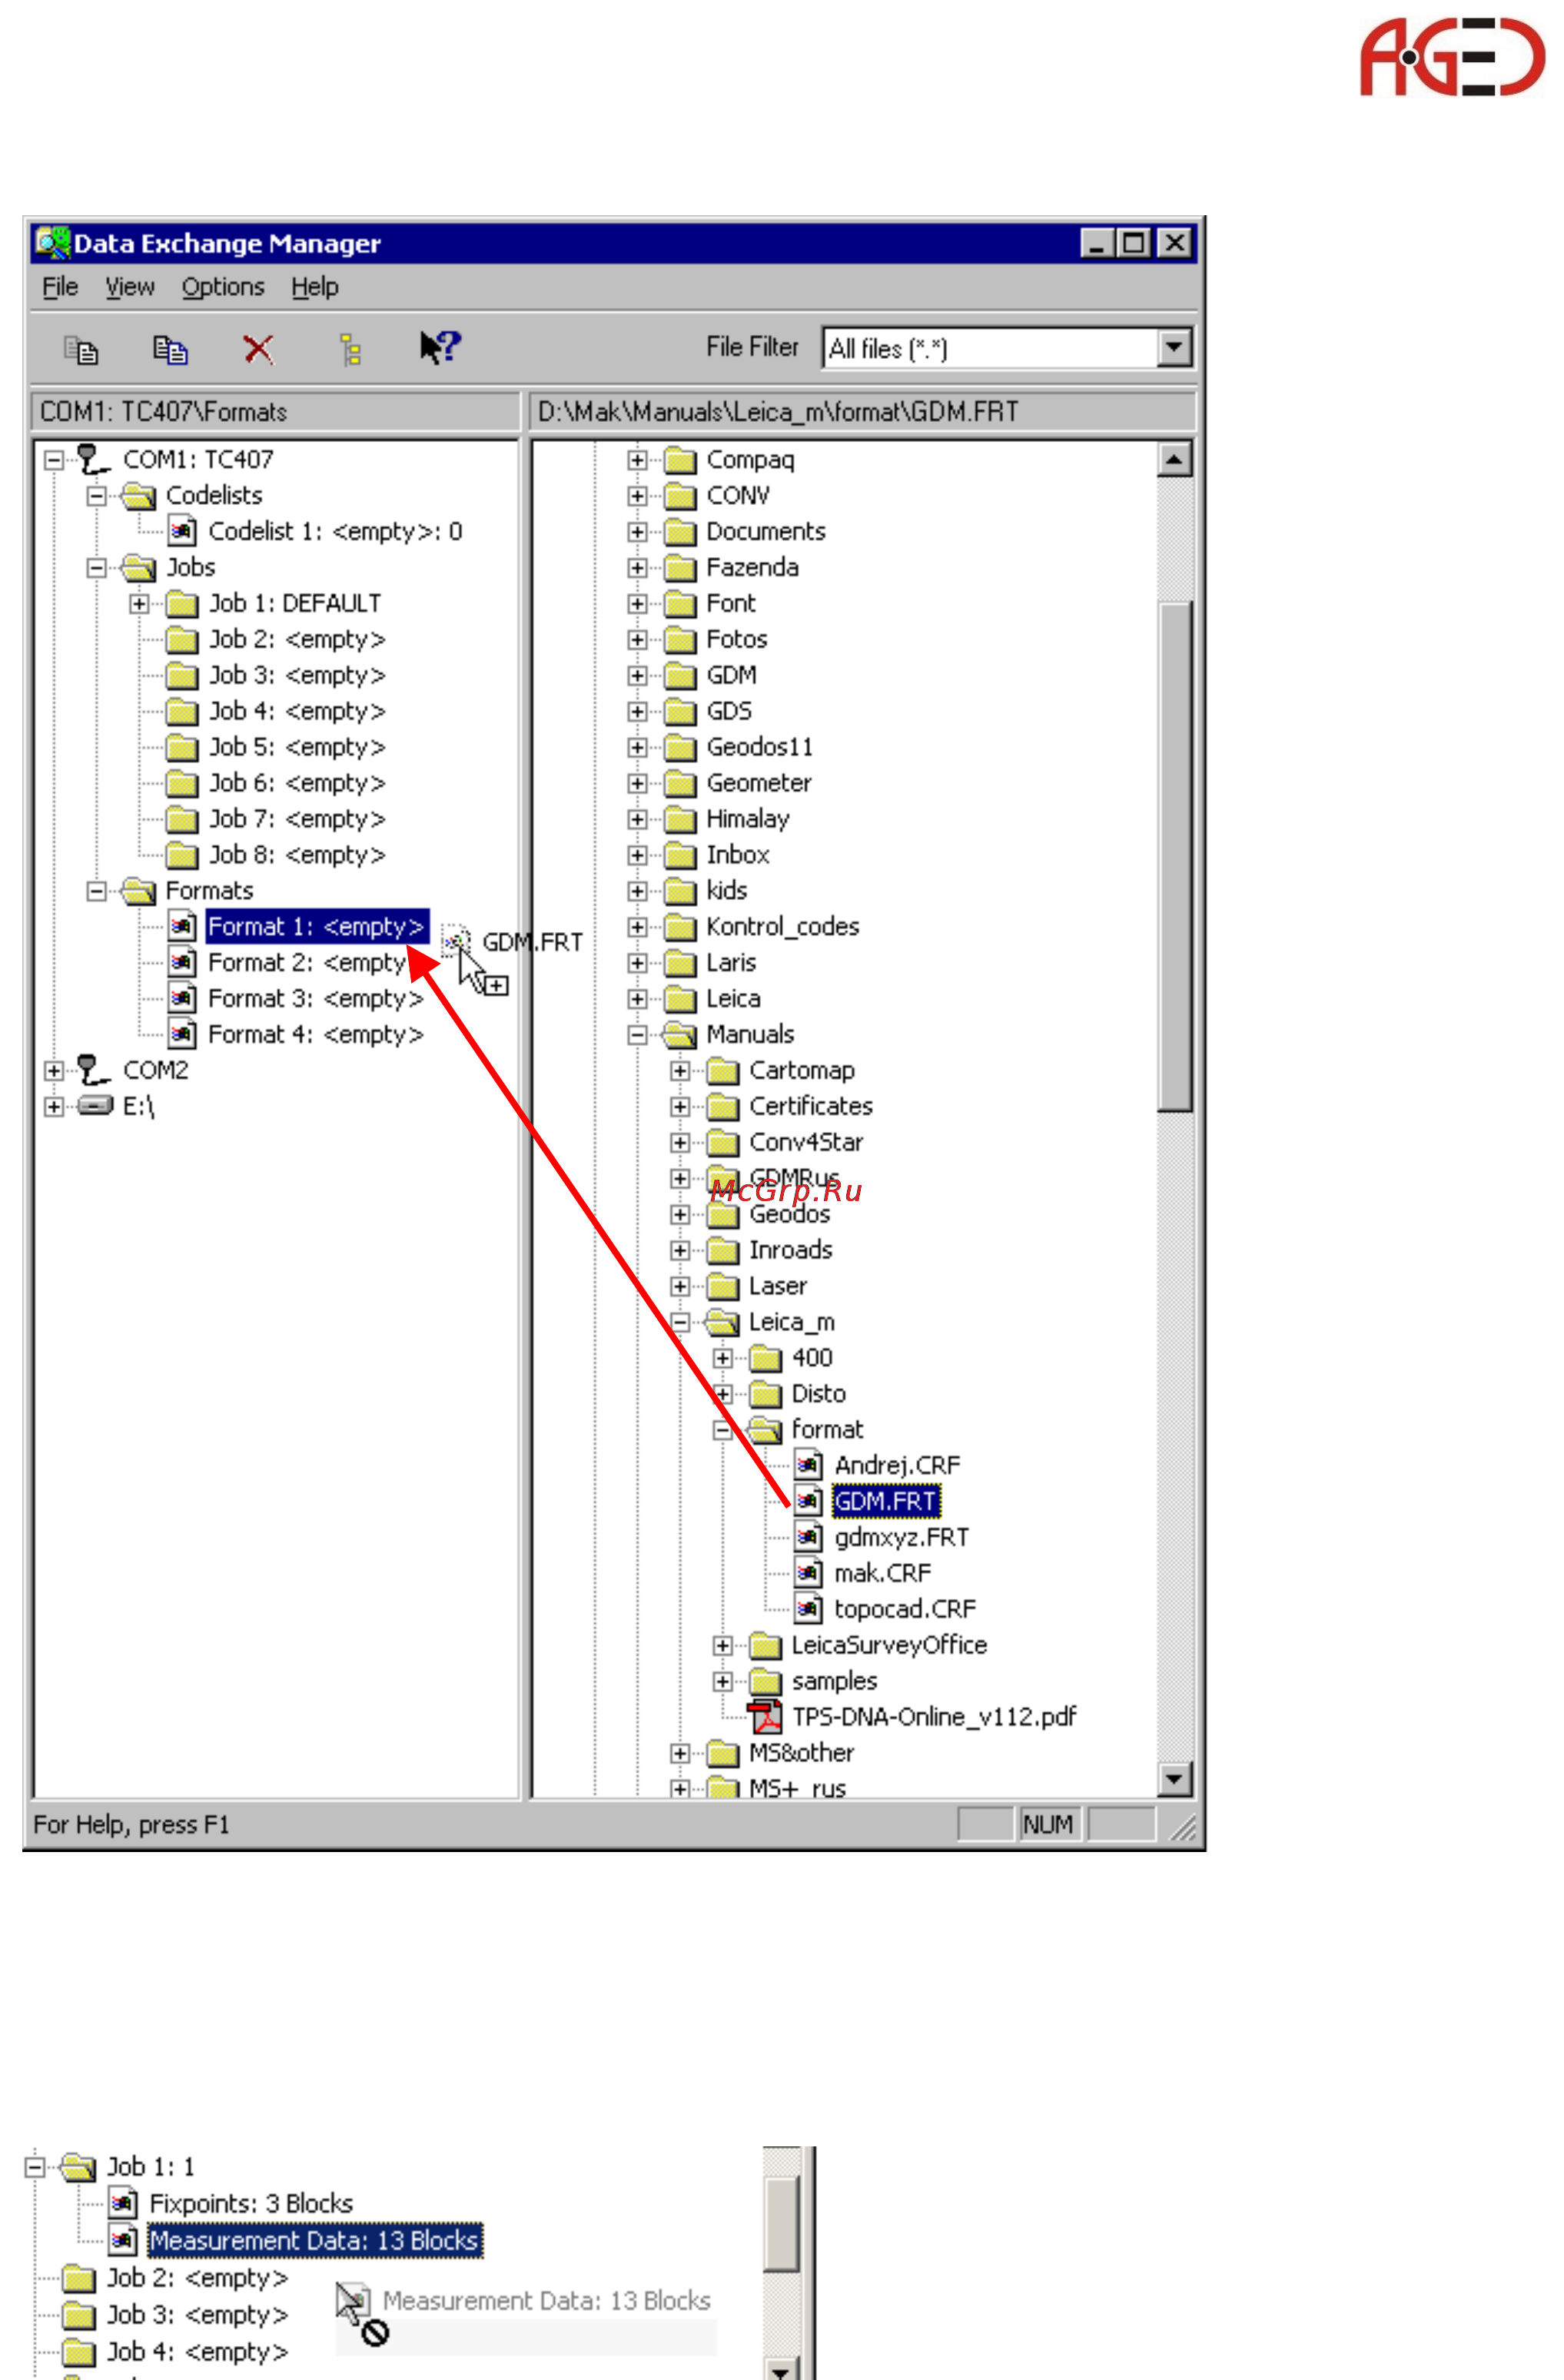Click the Data Exchange Manager title icon
Image resolution: width=1564 pixels, height=2380 pixels.
pyautogui.click(x=52, y=243)
